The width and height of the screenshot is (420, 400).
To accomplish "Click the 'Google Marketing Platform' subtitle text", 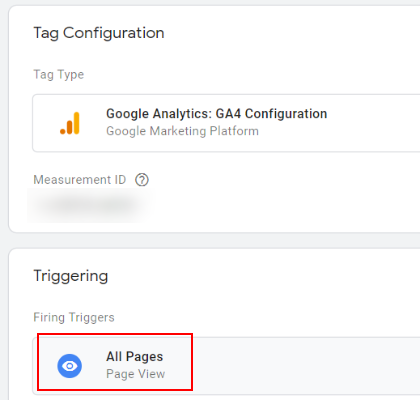I will coord(182,131).
